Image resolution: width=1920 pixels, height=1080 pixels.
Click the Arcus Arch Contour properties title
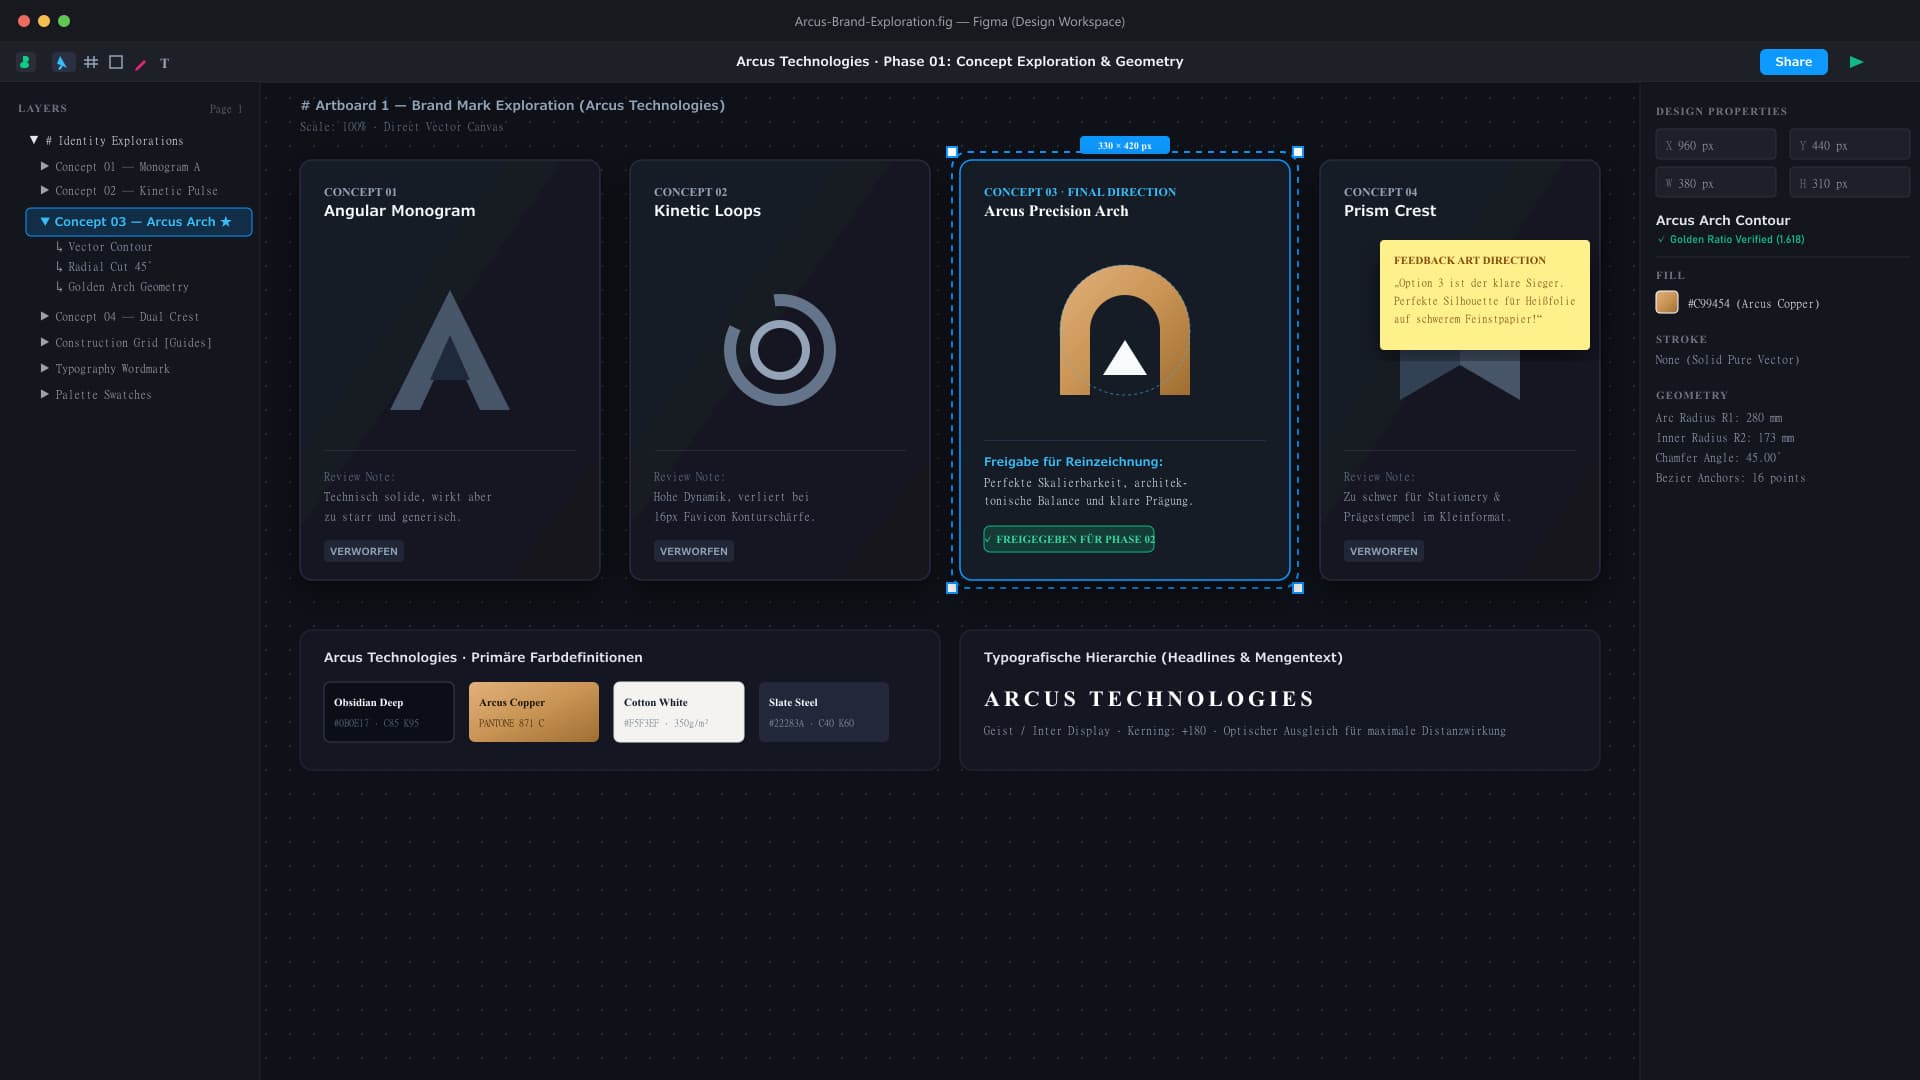[1723, 220]
